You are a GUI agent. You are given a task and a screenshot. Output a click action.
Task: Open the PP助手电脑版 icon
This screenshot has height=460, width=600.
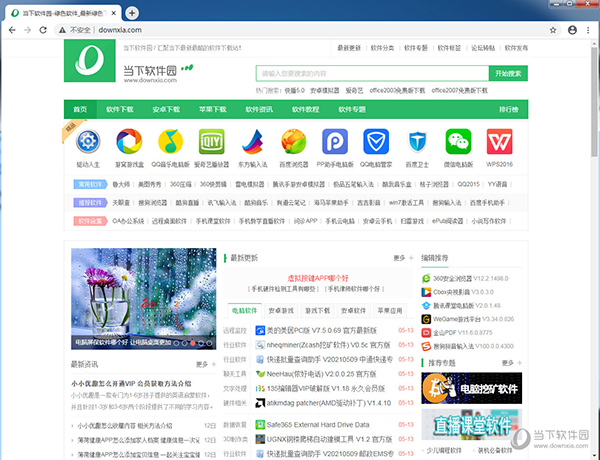tap(335, 141)
